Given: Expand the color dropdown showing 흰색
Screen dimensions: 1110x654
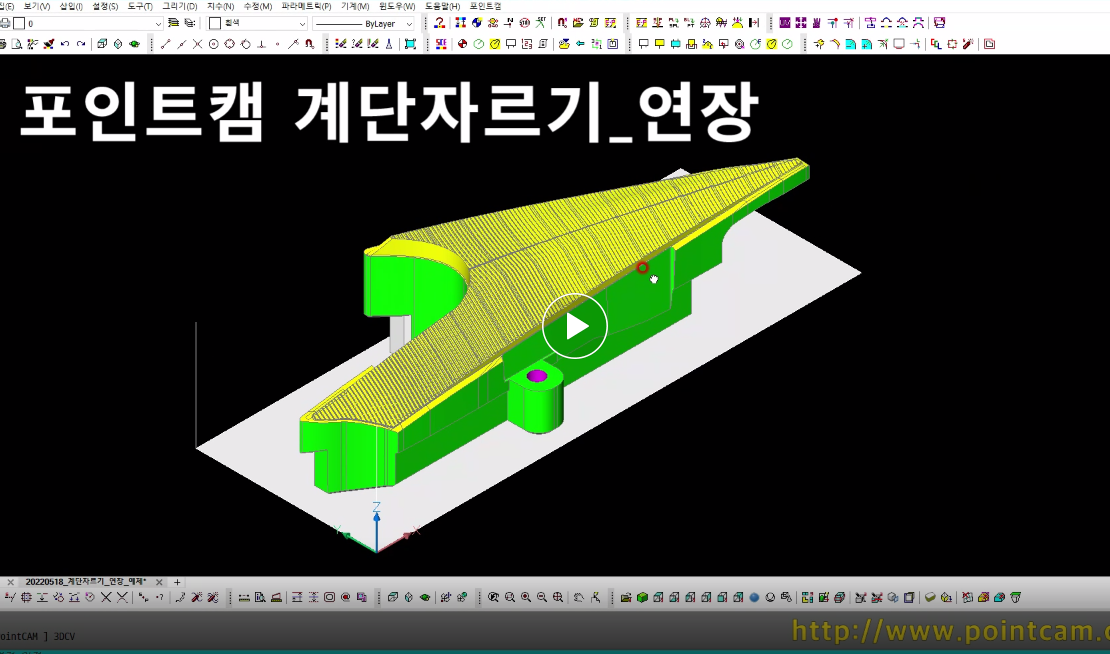Looking at the screenshot, I should tap(302, 23).
